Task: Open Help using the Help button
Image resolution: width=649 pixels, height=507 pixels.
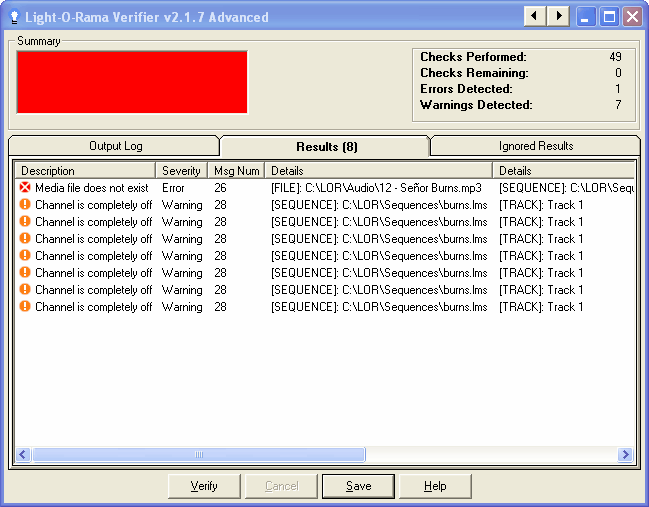Action: 435,486
